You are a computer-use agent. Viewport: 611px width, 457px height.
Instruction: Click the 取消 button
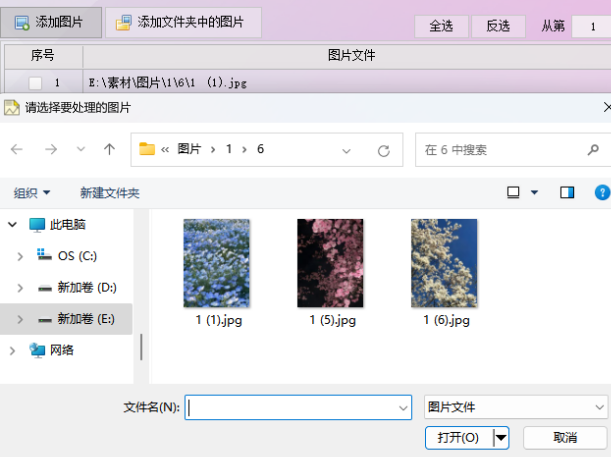point(565,438)
